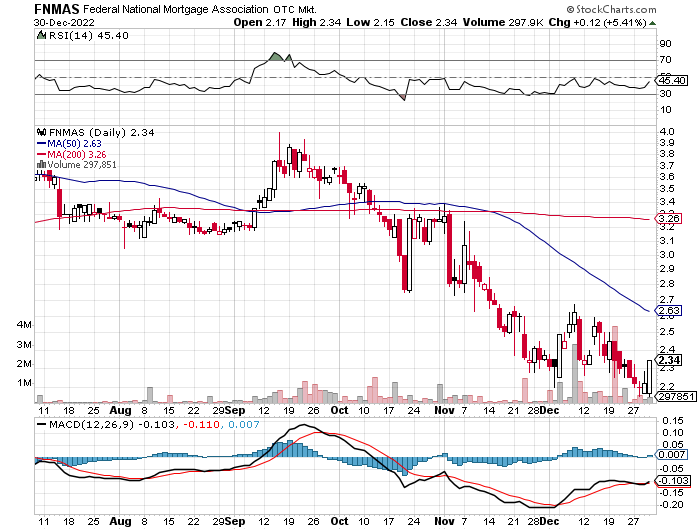
Task: Click the MACD(12,26,9) panel label
Action: tap(91, 425)
